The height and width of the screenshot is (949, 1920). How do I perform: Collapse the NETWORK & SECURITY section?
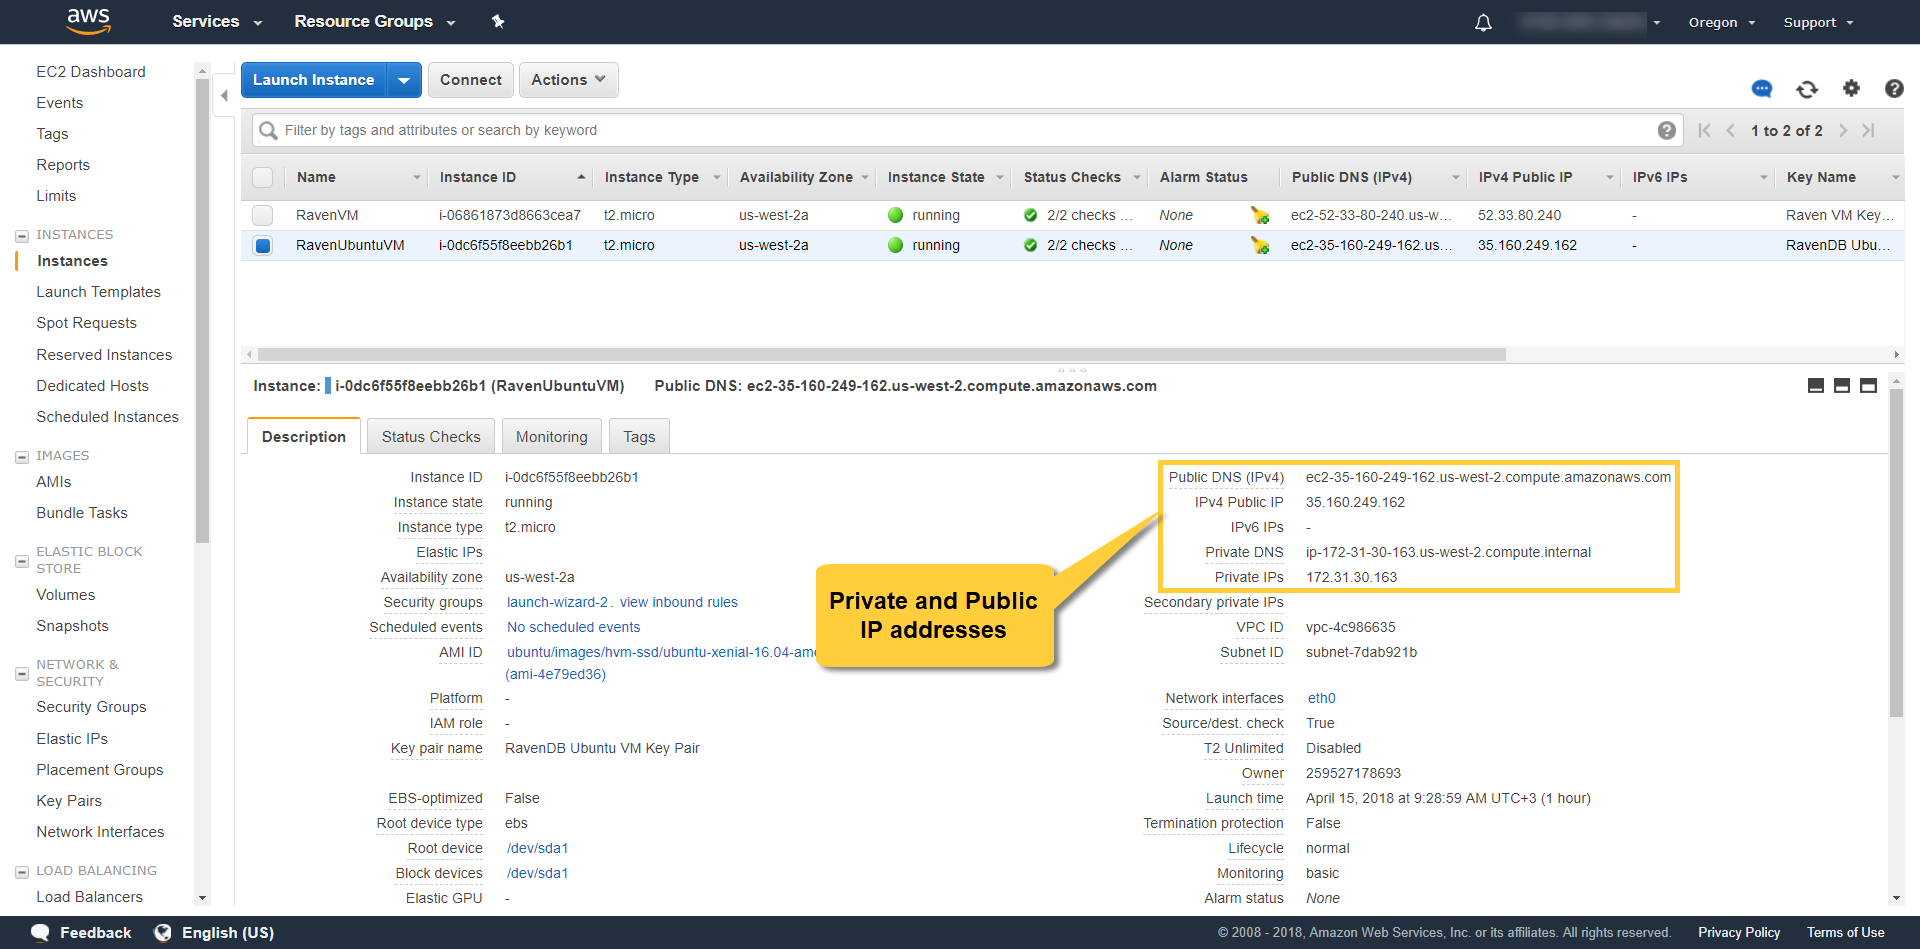click(22, 674)
